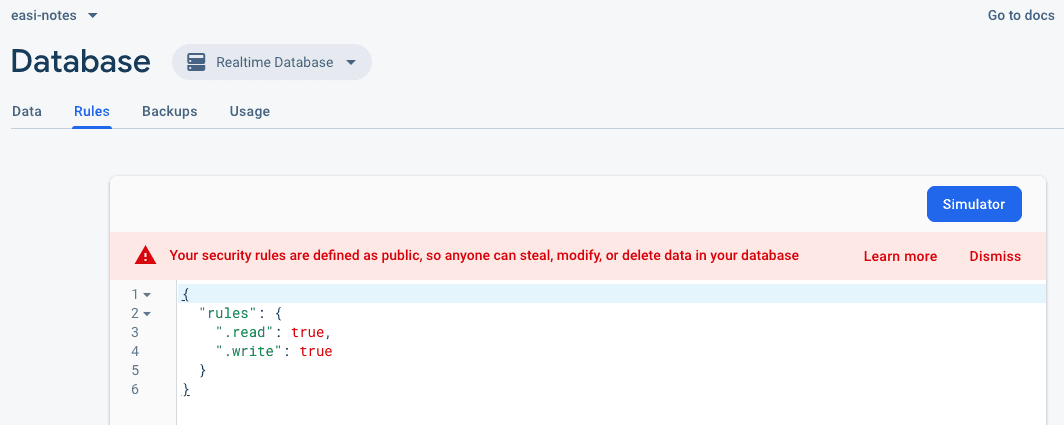Click the security warning message text
1064x425 pixels.
[484, 256]
